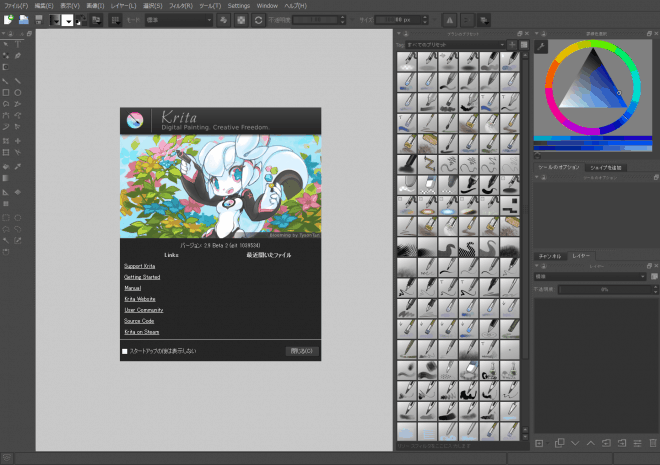Collapse the brush presets docker triangle
660x465 pixels.
(399, 34)
